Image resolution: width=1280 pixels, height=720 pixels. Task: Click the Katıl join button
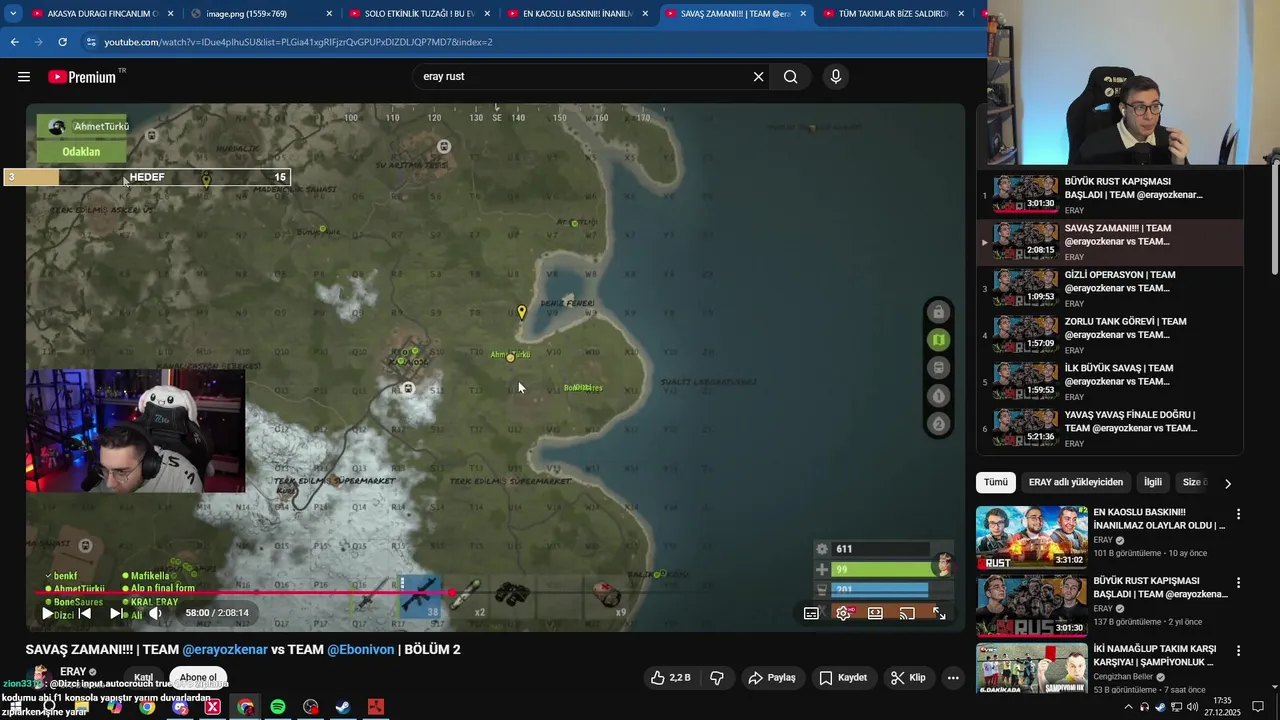[x=144, y=677]
